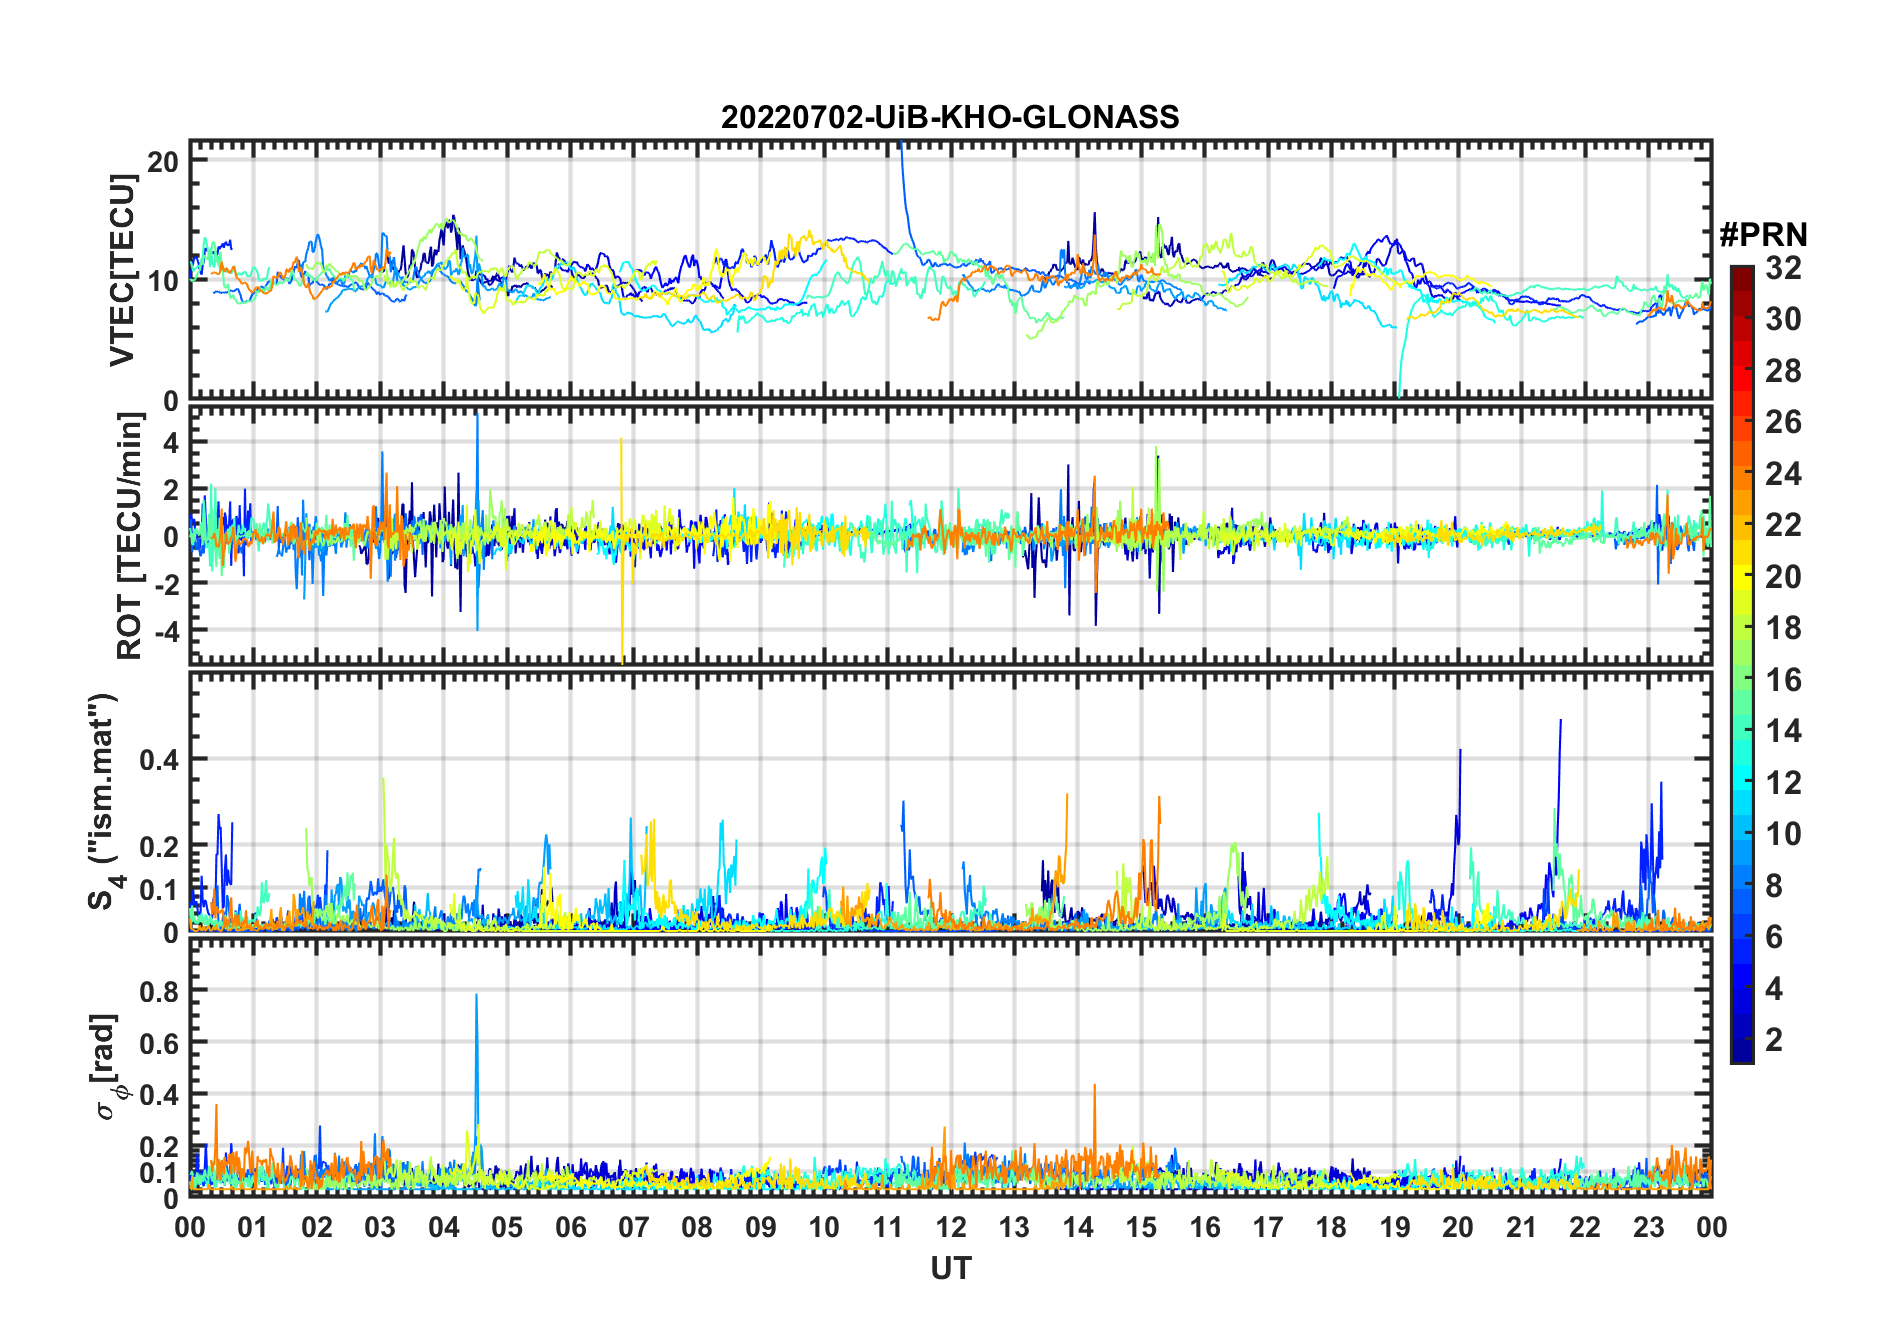The height and width of the screenshot is (1330, 1902).
Task: Click the ROT [TECU/min] y-axis label
Action: pos(129,536)
